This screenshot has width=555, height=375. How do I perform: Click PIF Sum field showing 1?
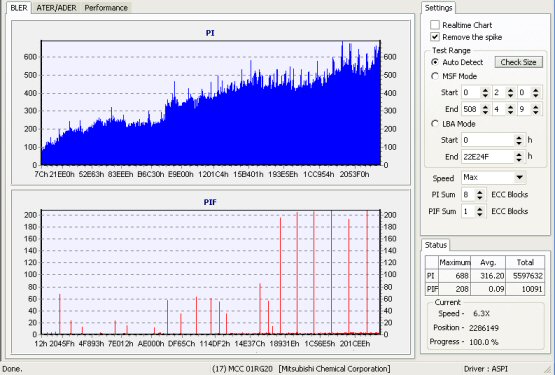468,211
